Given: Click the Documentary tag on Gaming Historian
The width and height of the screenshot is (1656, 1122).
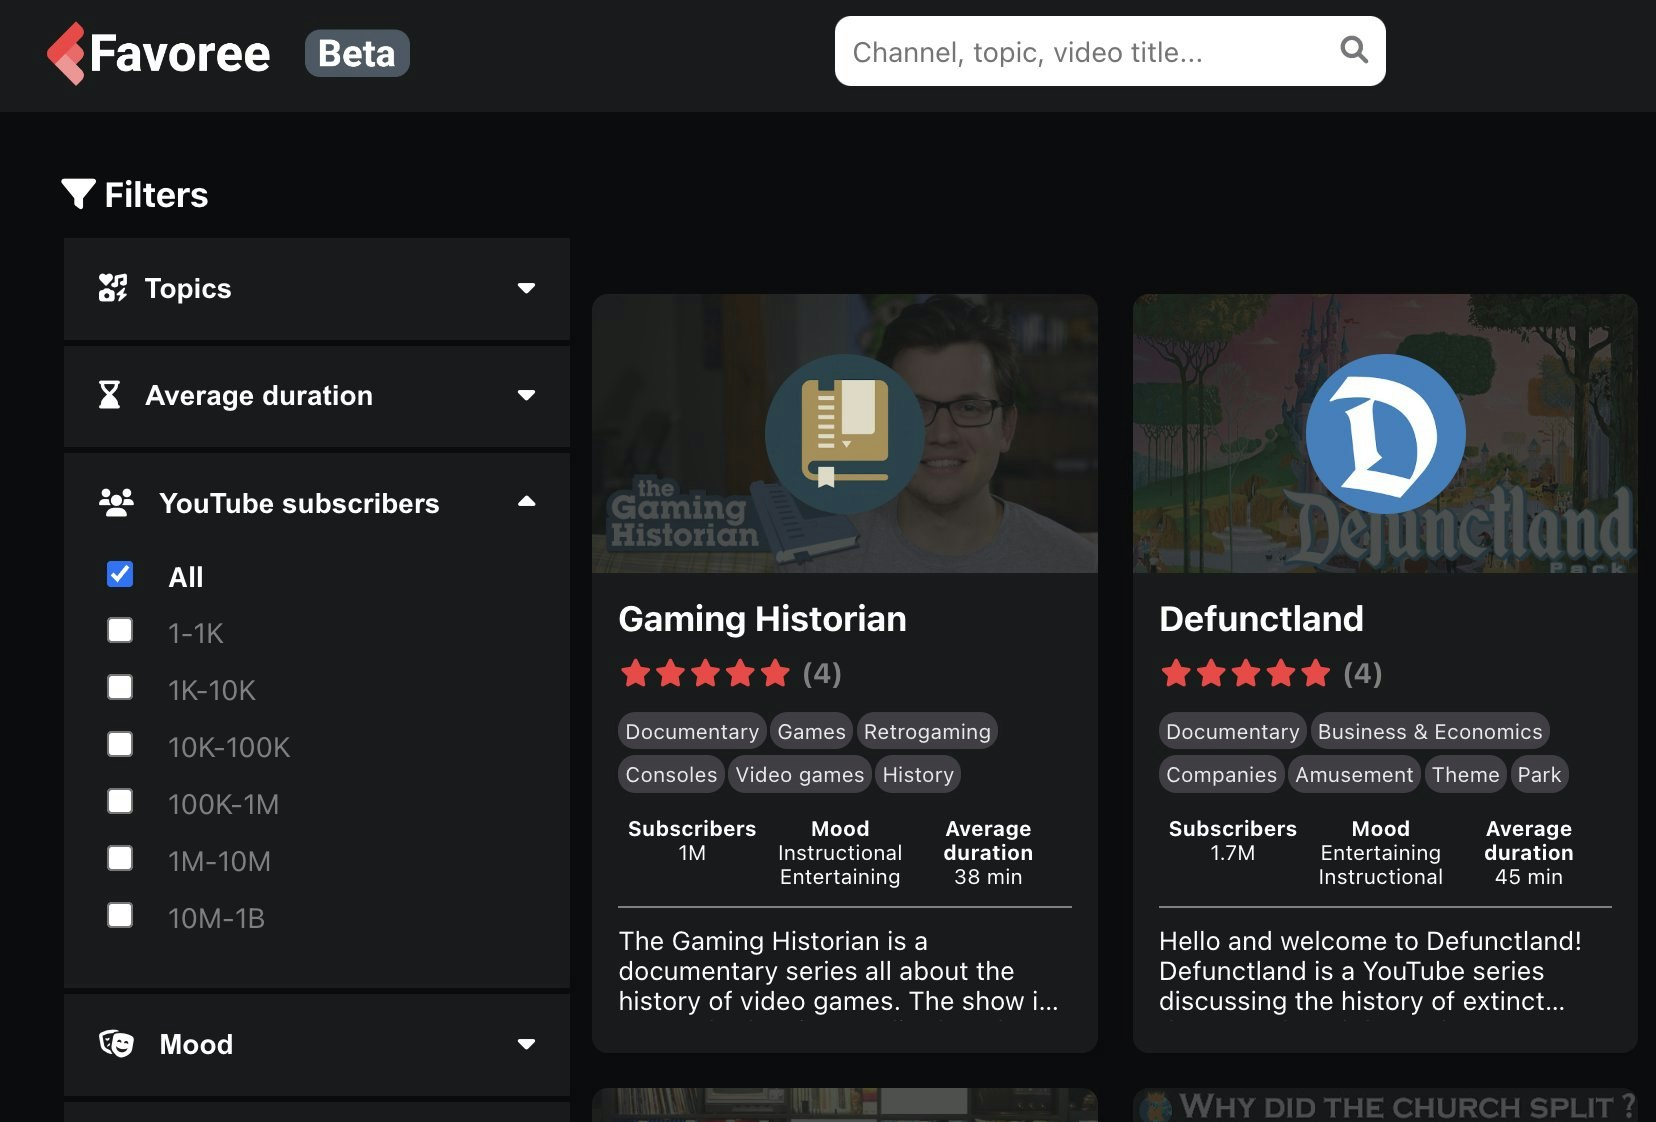Looking at the screenshot, I should click(692, 731).
